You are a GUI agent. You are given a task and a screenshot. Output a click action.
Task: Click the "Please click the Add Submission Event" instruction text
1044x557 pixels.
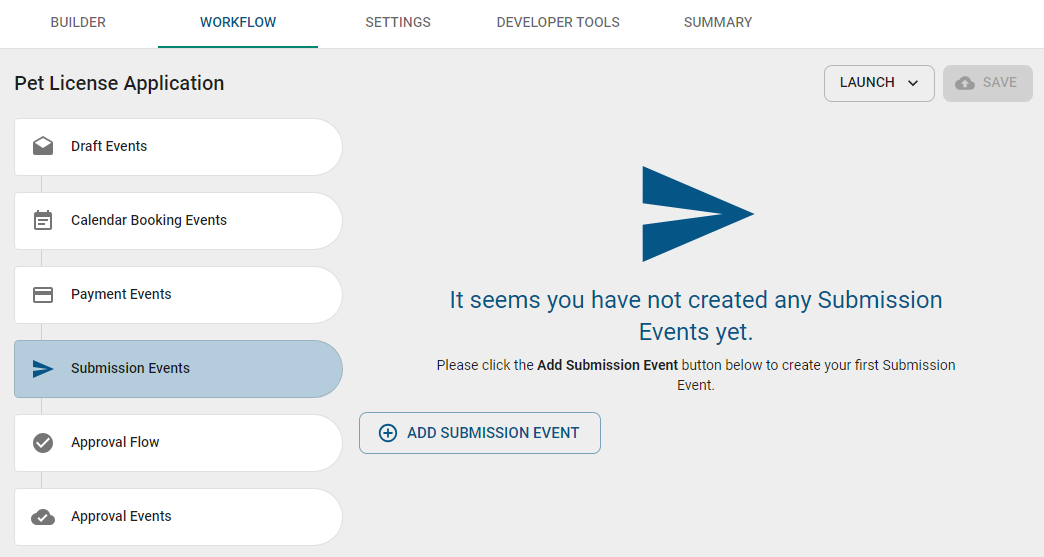coord(696,375)
